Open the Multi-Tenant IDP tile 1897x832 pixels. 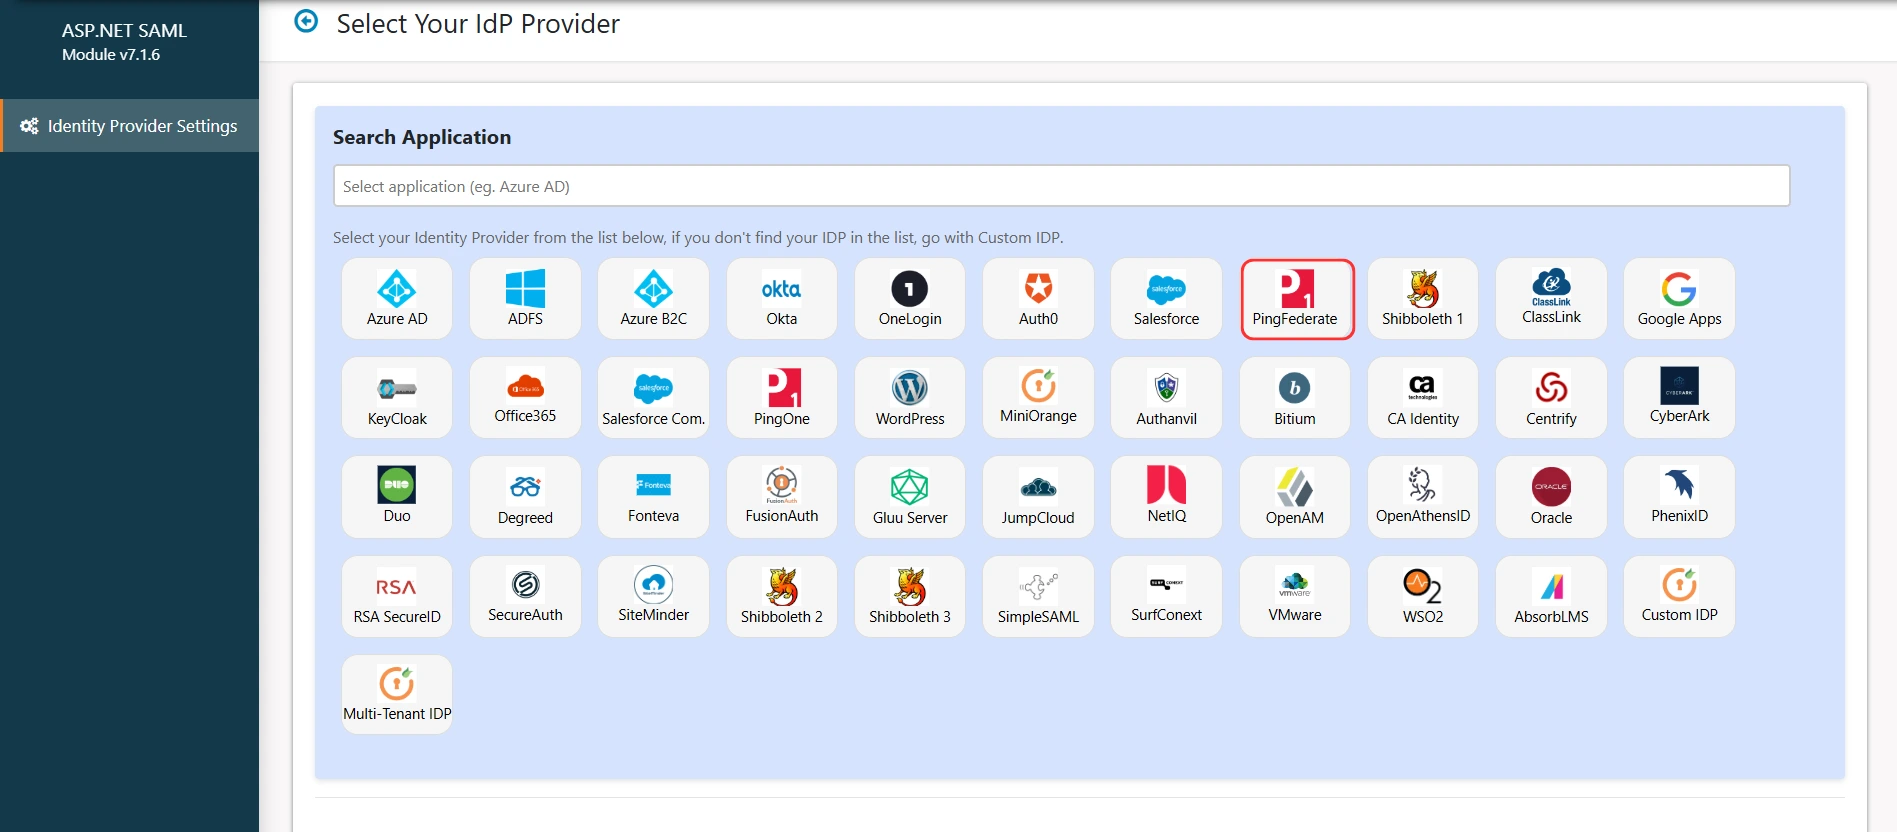click(397, 695)
